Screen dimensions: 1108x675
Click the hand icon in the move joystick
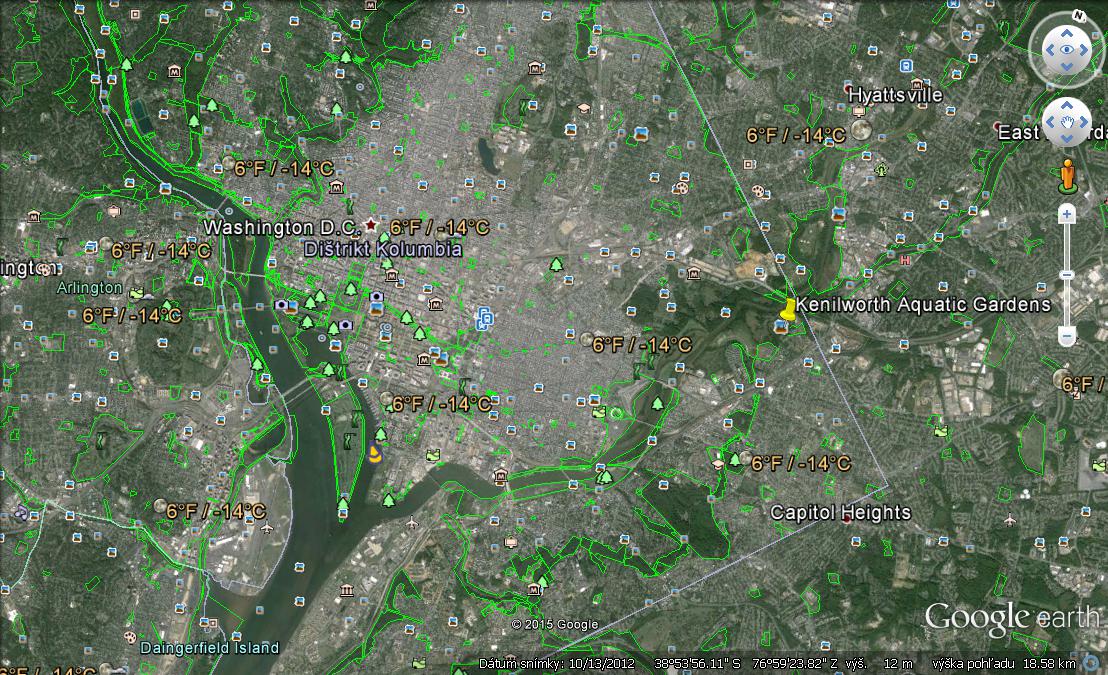pos(1067,122)
